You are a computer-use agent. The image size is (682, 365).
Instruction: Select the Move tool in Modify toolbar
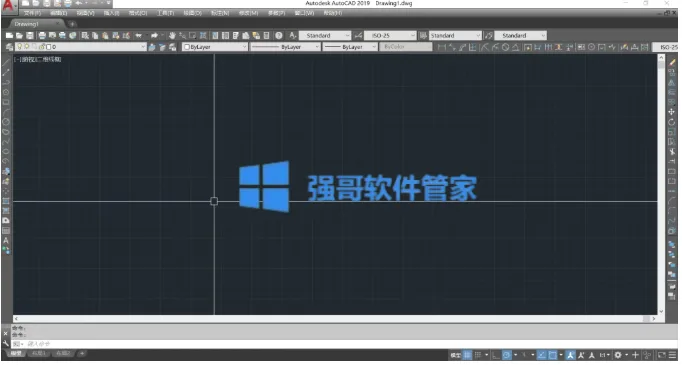672,112
